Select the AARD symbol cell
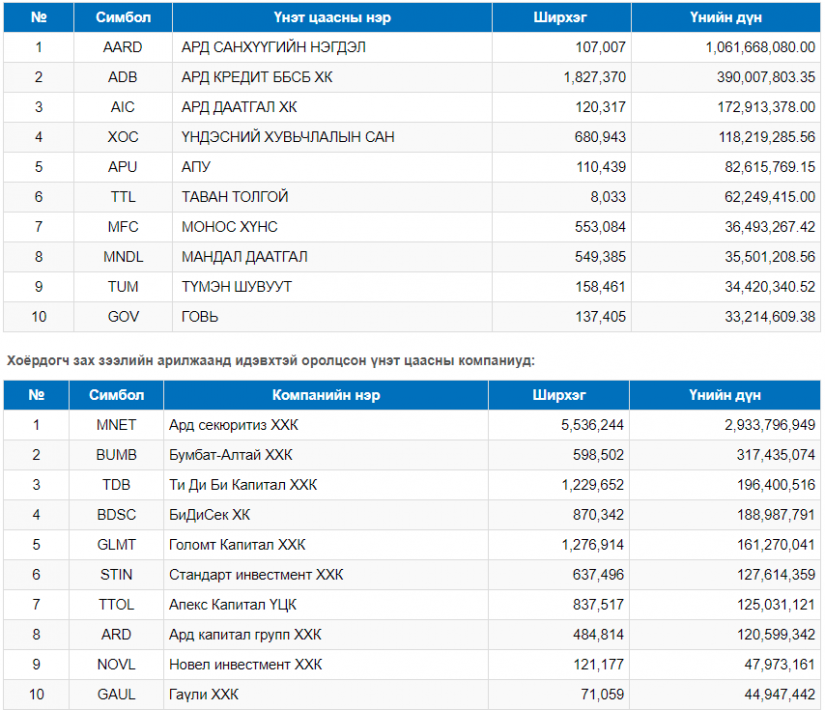 (x=123, y=47)
